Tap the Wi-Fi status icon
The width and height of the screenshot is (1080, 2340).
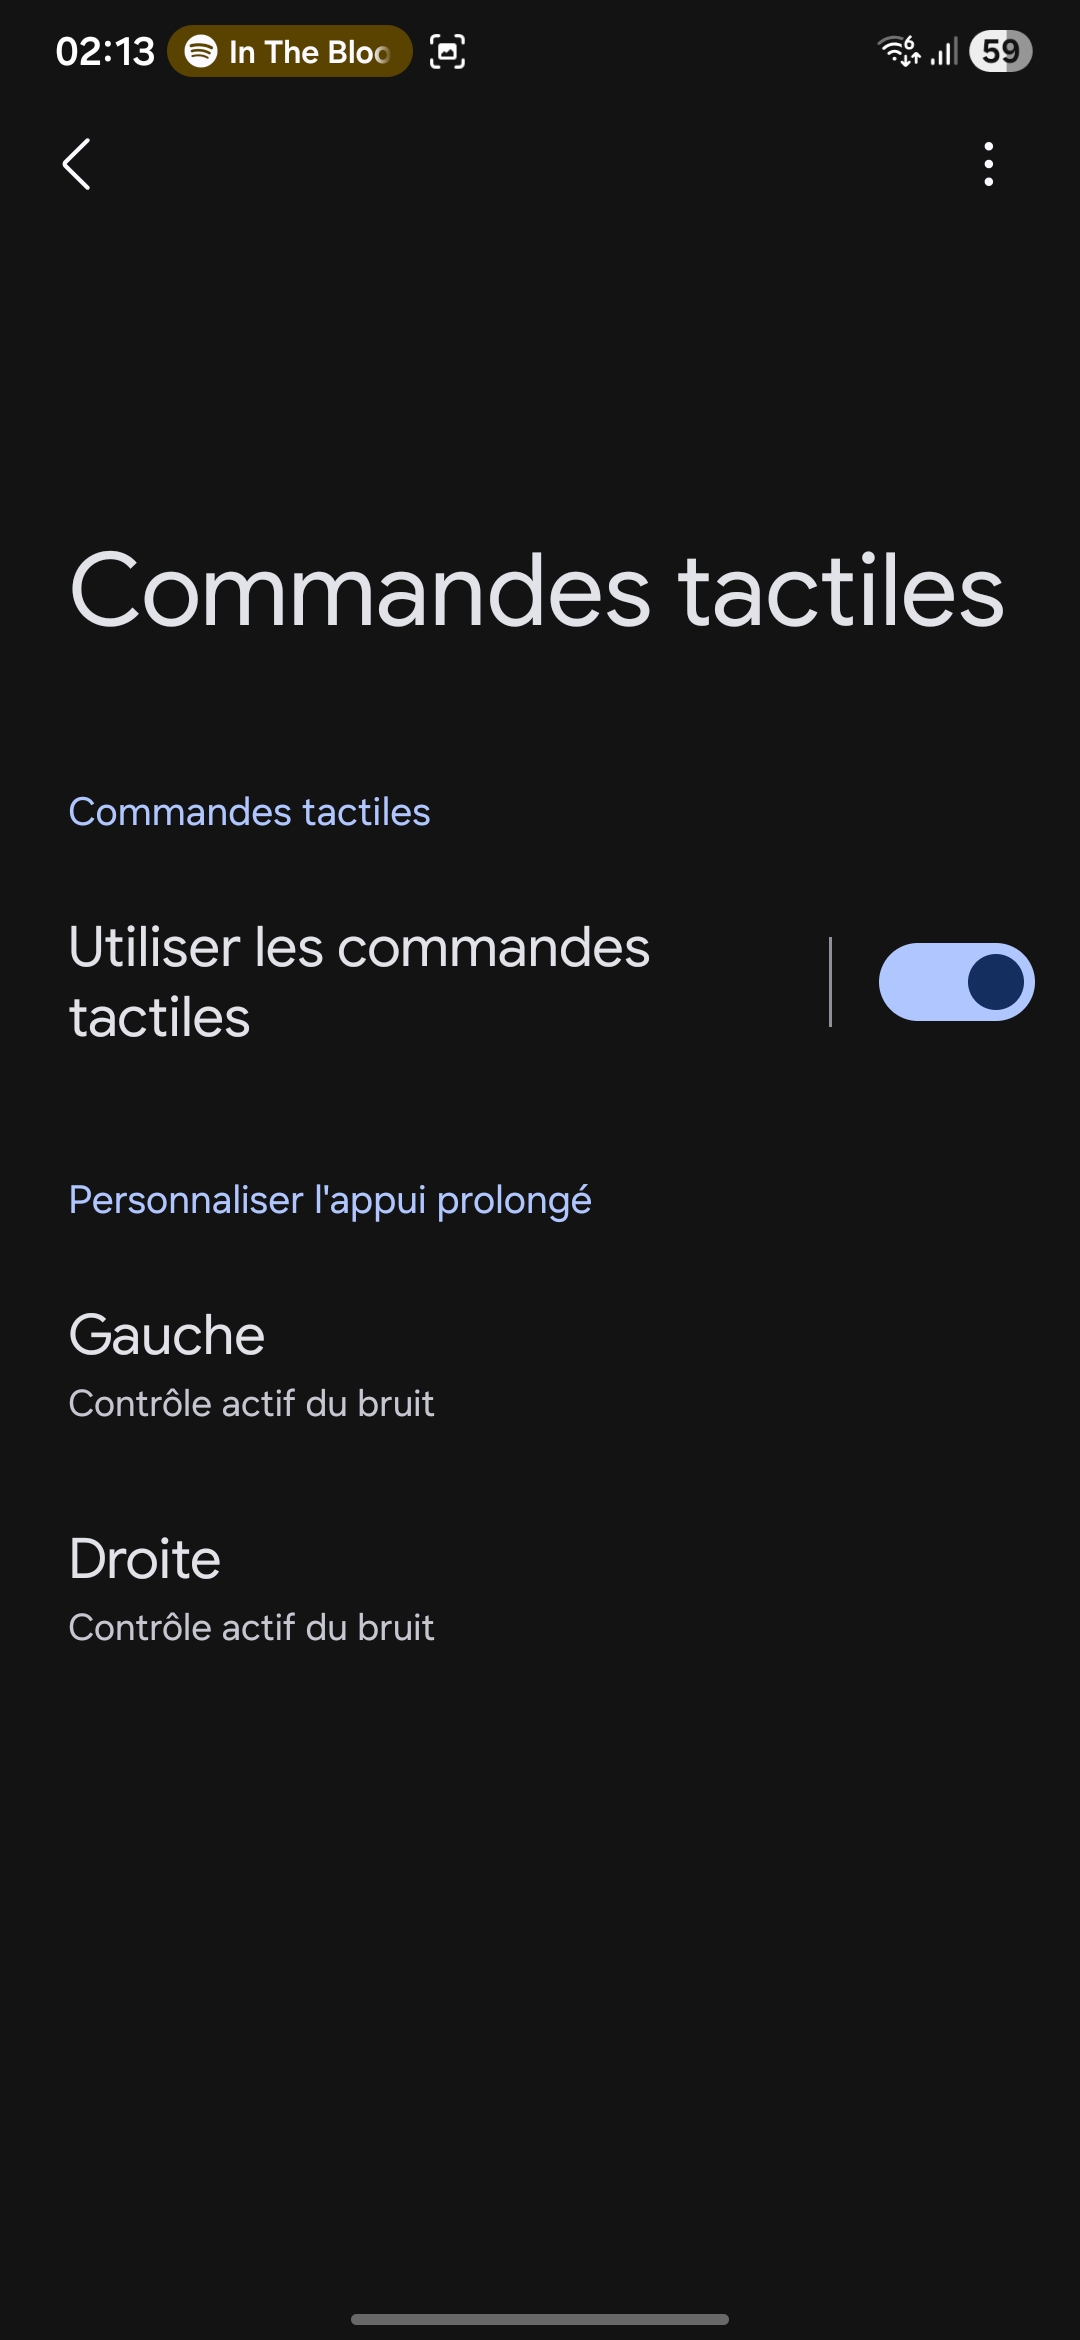click(x=899, y=50)
